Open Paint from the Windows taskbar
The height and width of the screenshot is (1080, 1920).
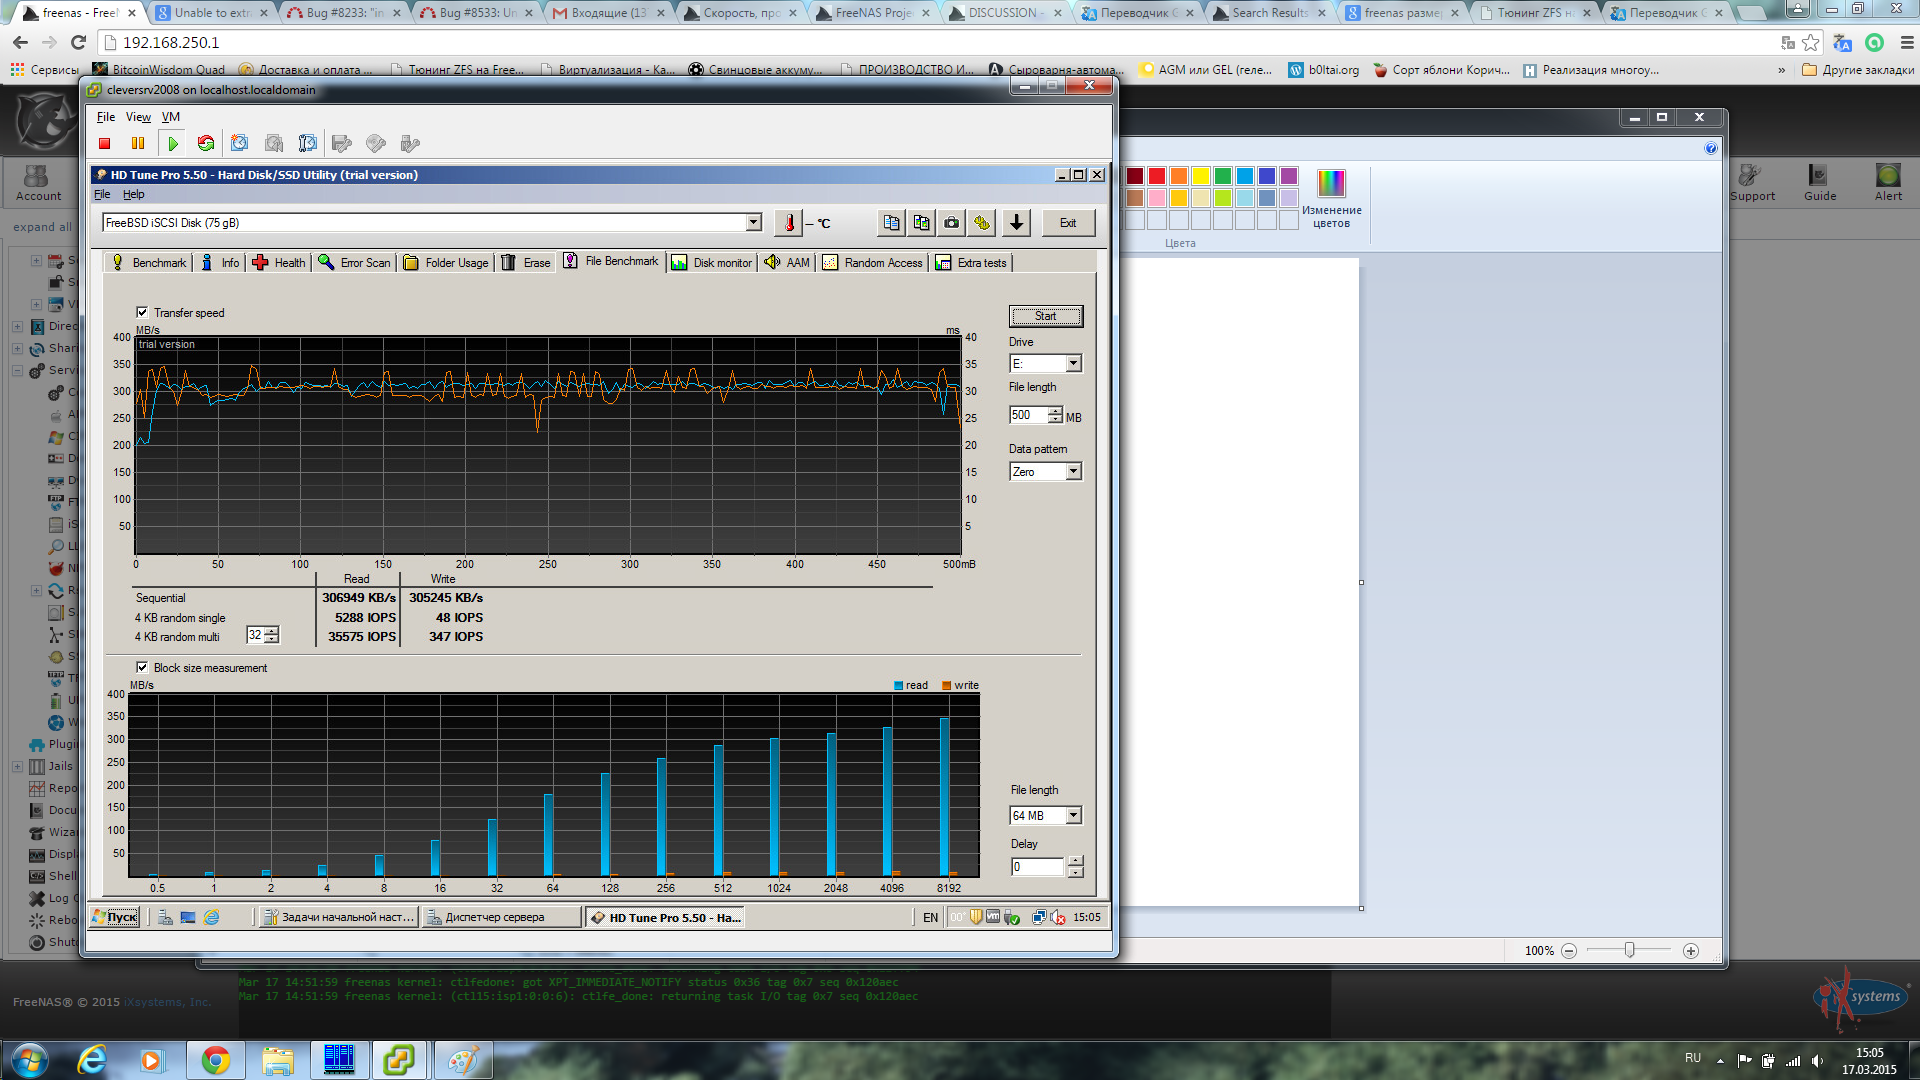(462, 1060)
